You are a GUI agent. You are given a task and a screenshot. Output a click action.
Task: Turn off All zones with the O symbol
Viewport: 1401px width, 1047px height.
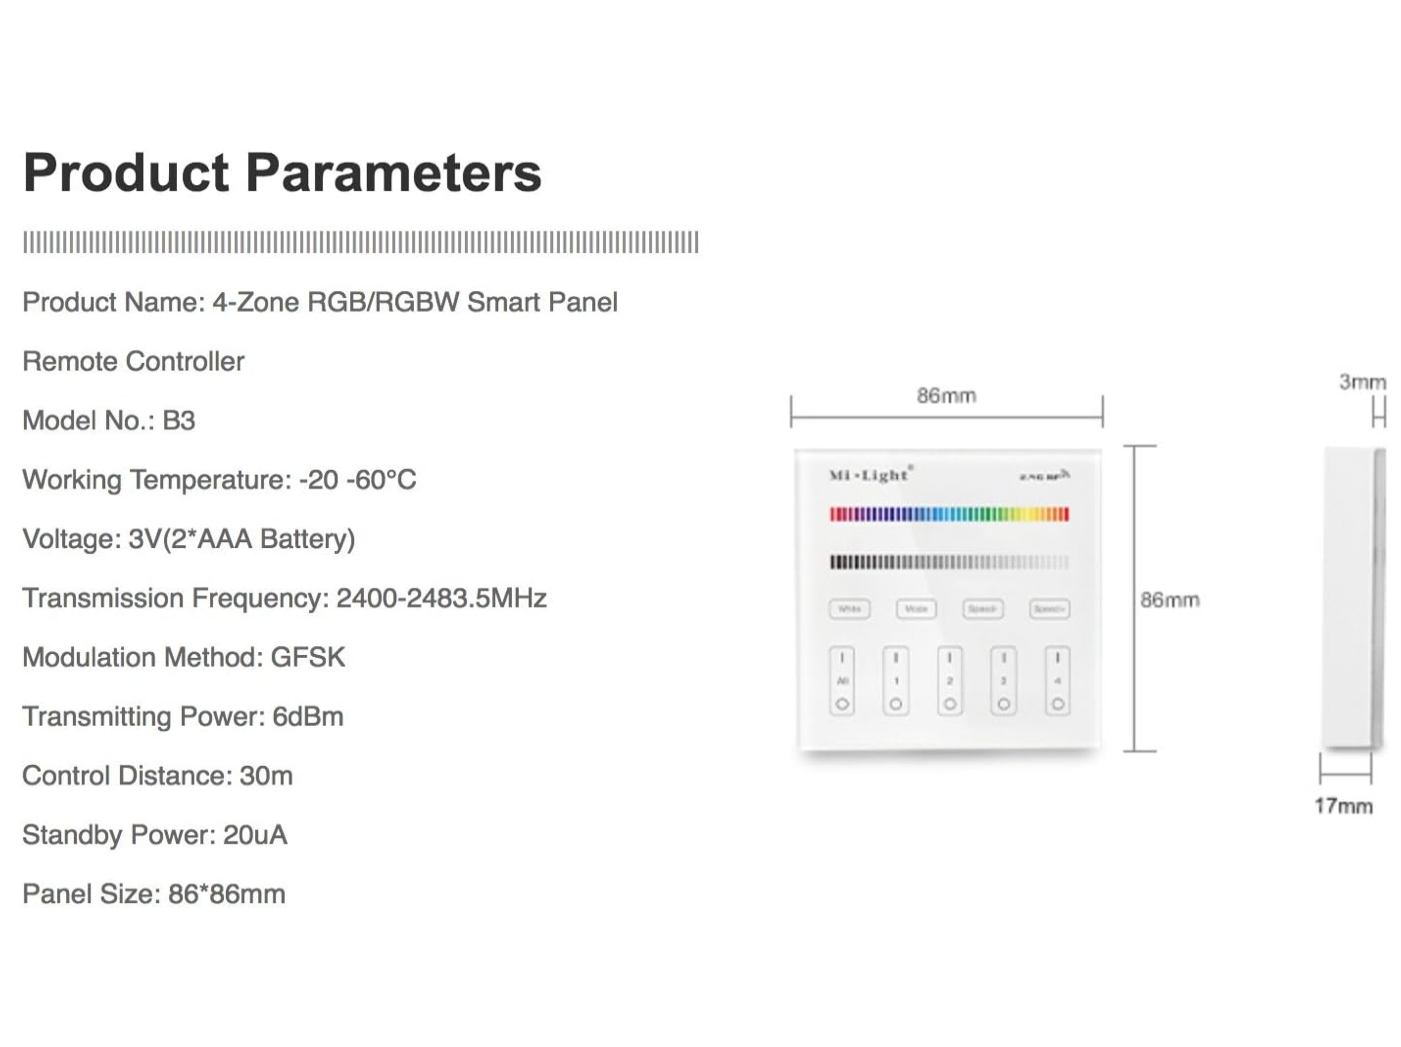coord(842,704)
